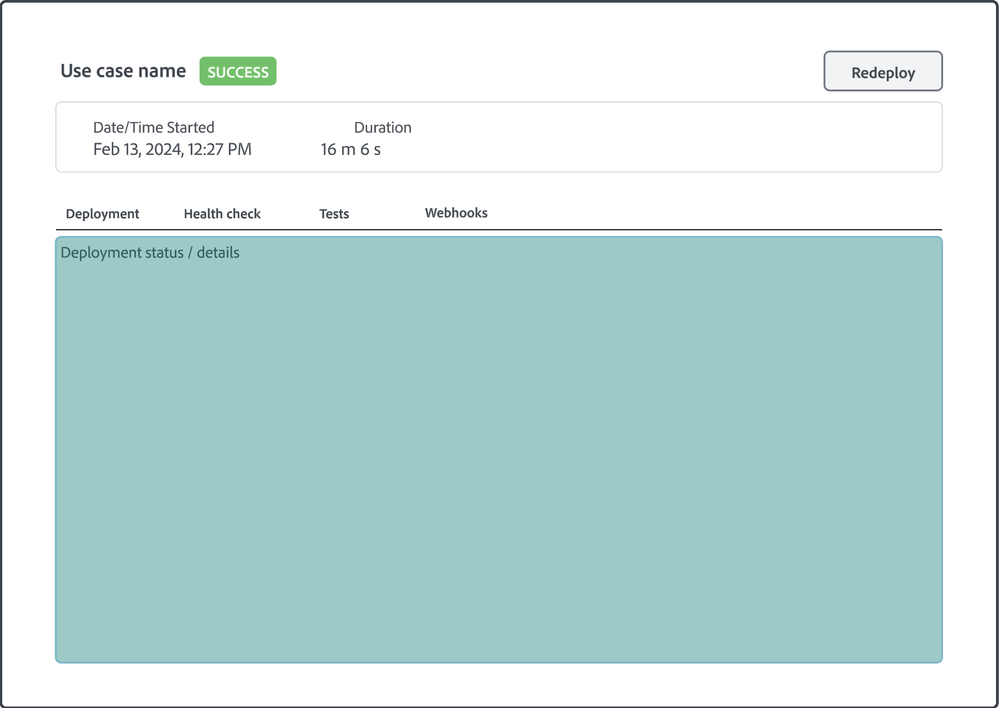1000x708 pixels.
Task: Switch to the Deployment tab
Action: pos(102,214)
